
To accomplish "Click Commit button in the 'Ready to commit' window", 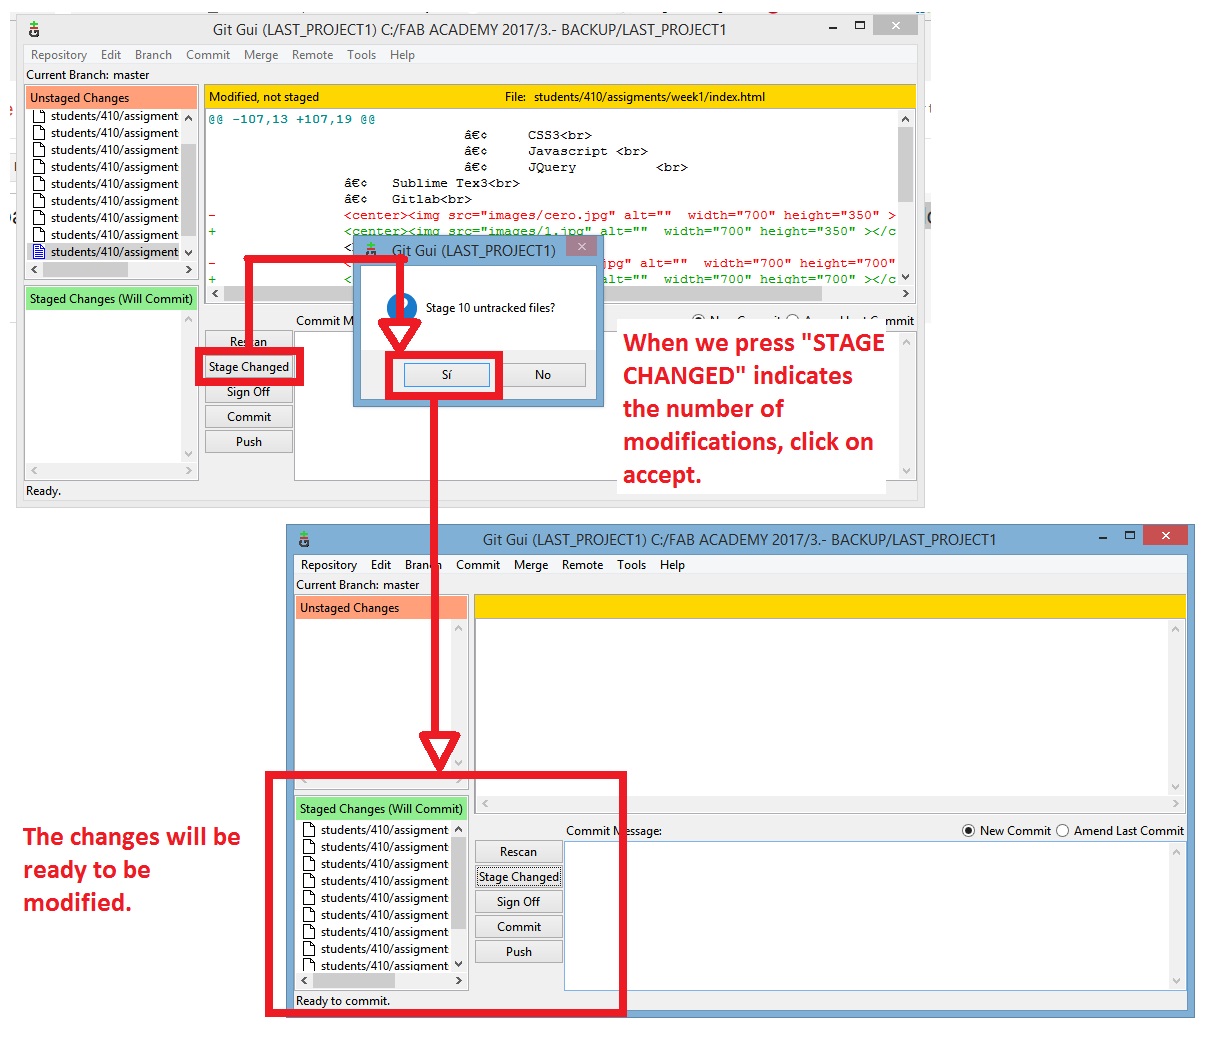I will coord(519,927).
